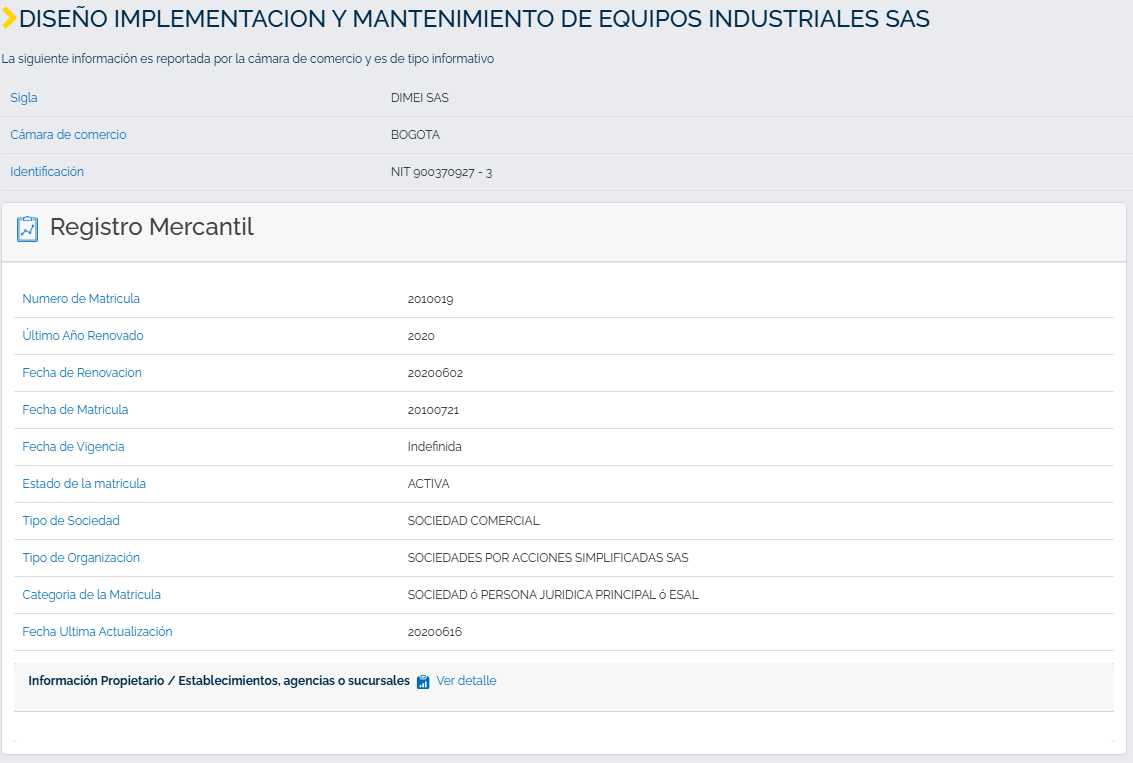Click the Tipo de Sociedad label
The width and height of the screenshot is (1133, 763).
point(71,520)
